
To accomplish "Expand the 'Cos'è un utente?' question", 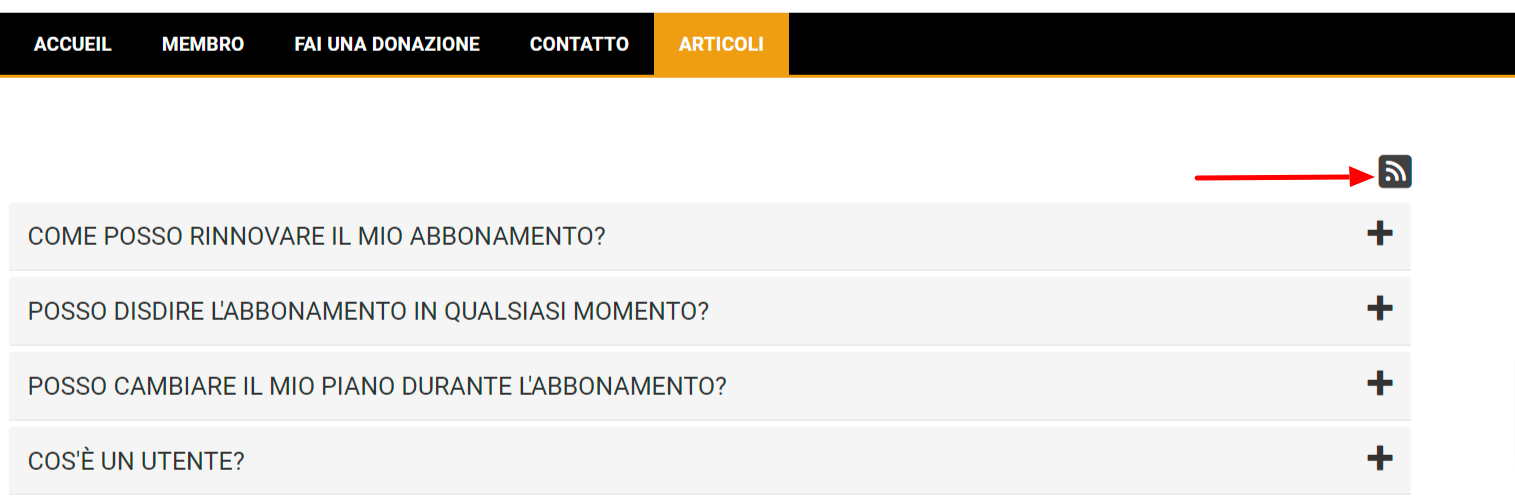I will pyautogui.click(x=137, y=462).
